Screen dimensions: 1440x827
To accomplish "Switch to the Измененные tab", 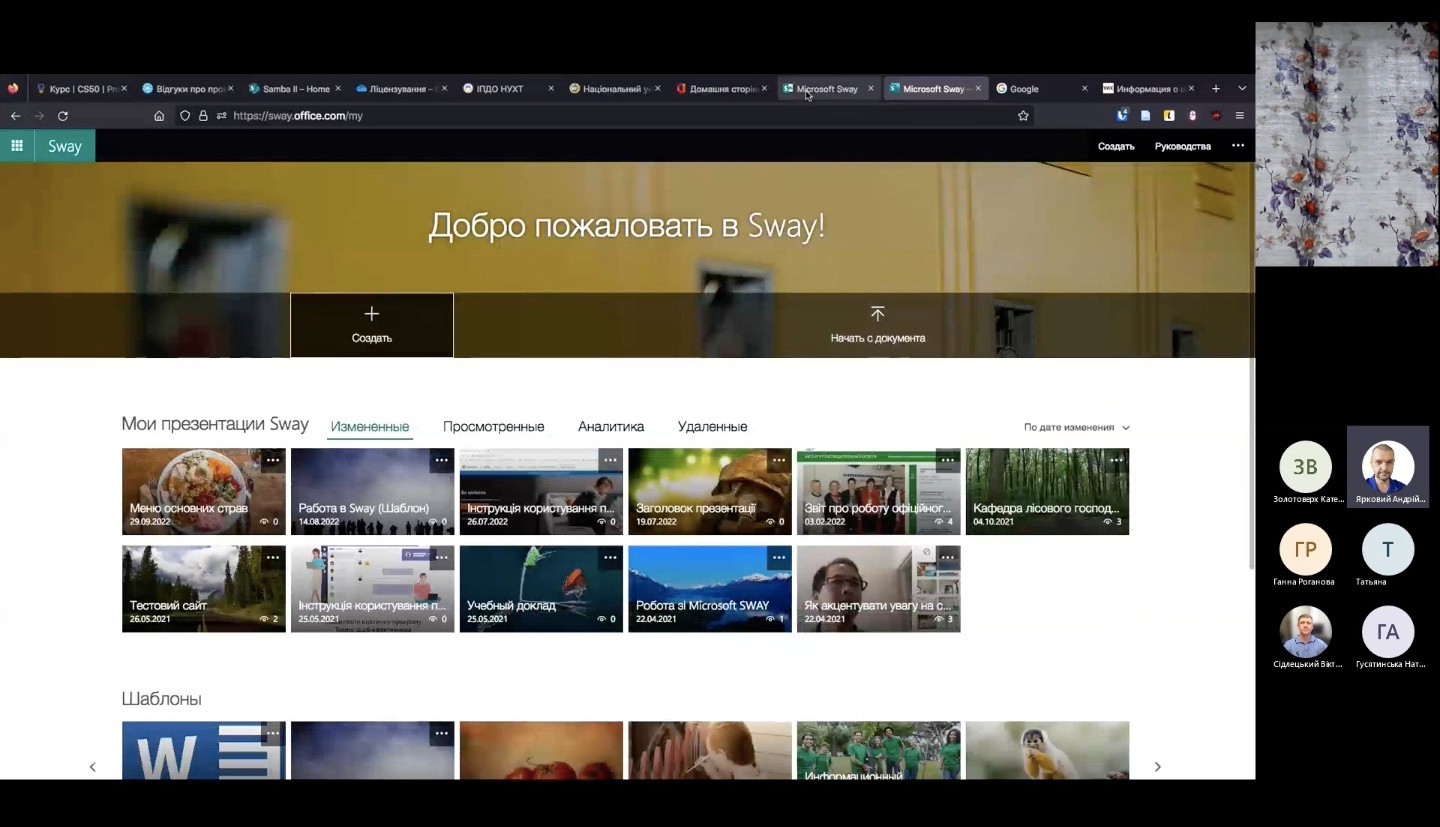I will click(370, 427).
